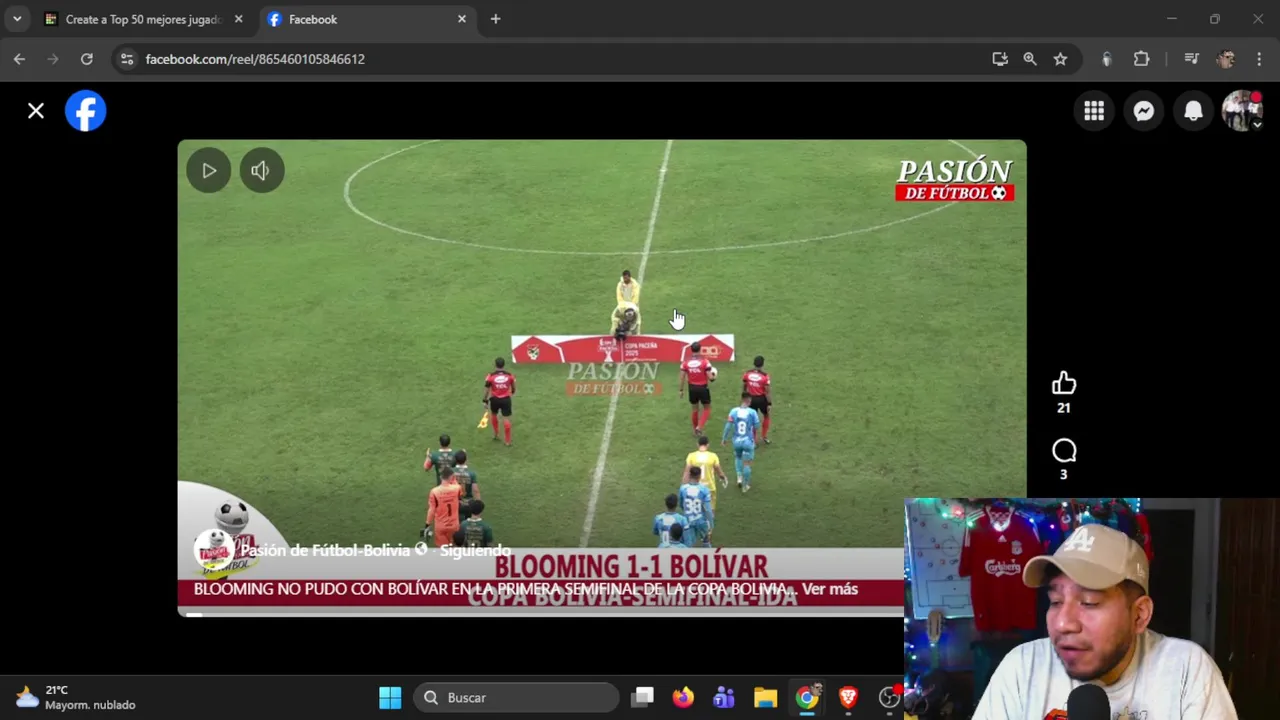Open the tab search dropdown arrow
This screenshot has width=1280, height=720.
coord(17,19)
